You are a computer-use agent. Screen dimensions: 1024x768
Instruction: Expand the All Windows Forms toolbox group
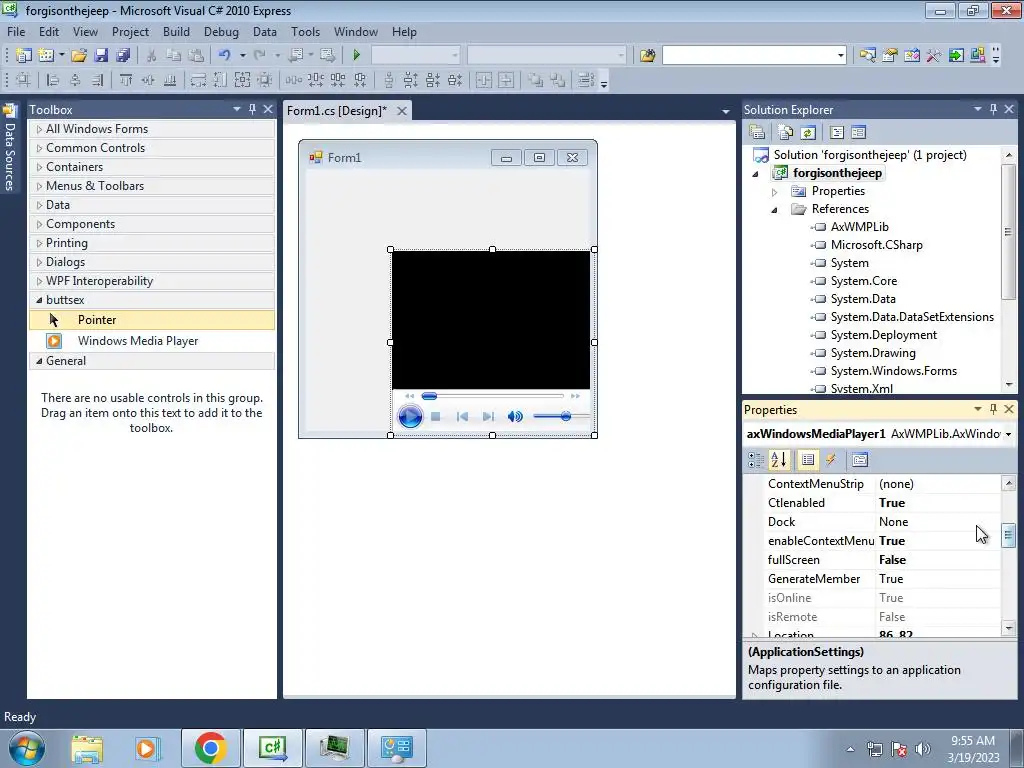coord(39,129)
